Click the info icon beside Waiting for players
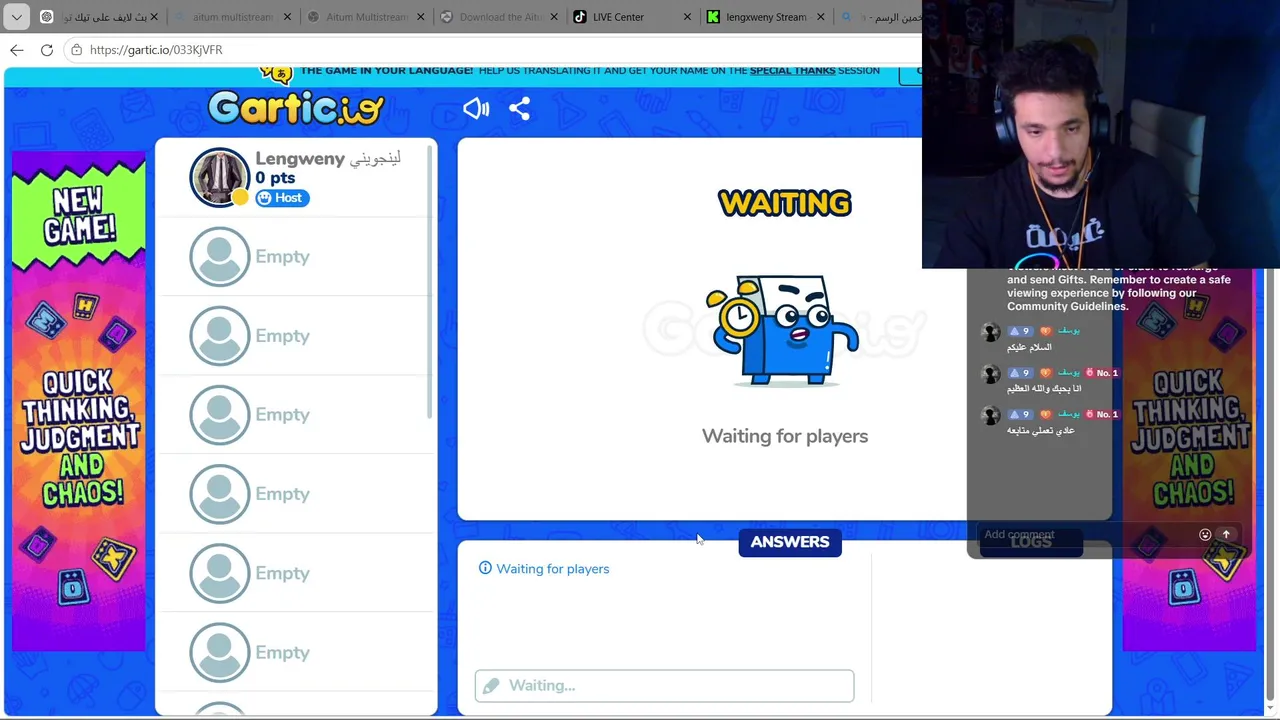Viewport: 1280px width, 720px height. tap(485, 568)
